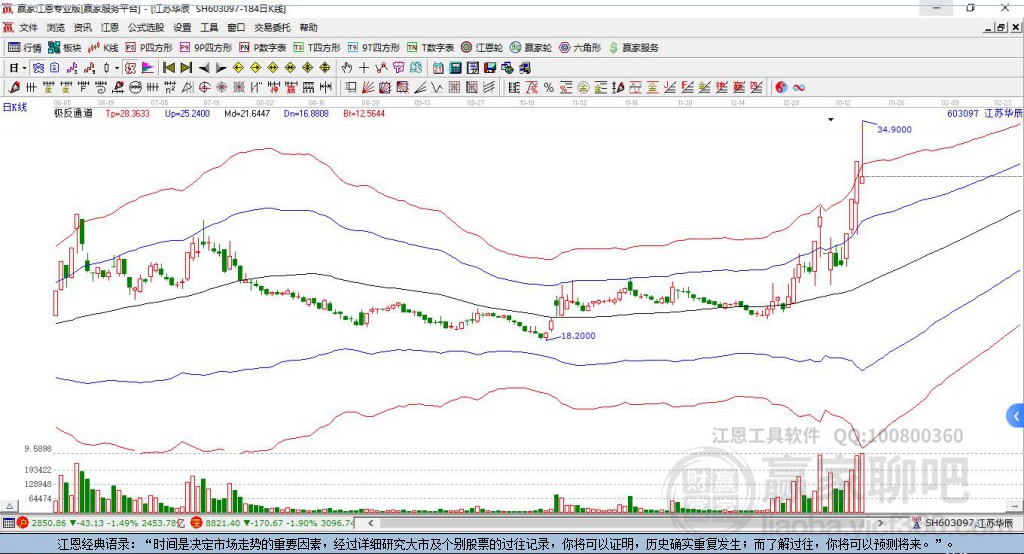1024x554 pixels.
Task: Click the circled arrows icon
Action: (135, 87)
